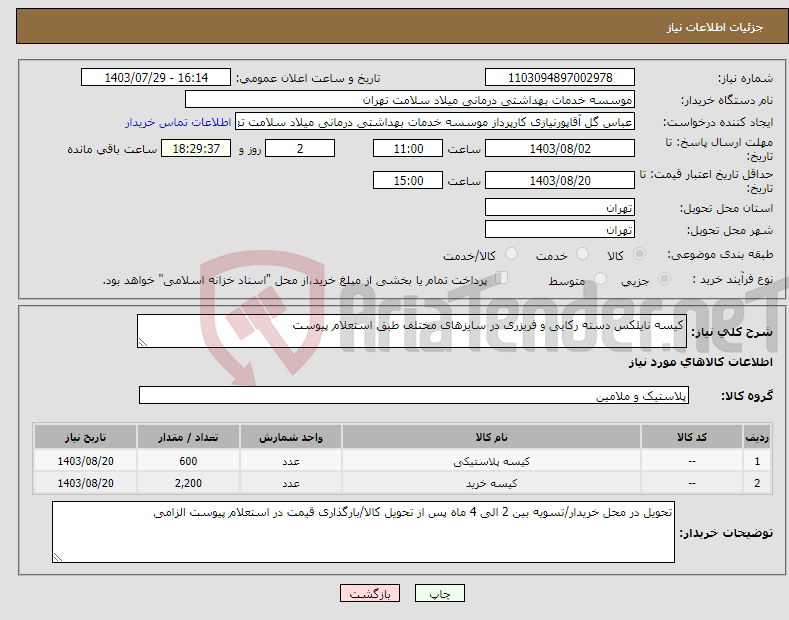Click the need number field 1103094897002978
The image size is (789, 620).
tap(560, 78)
